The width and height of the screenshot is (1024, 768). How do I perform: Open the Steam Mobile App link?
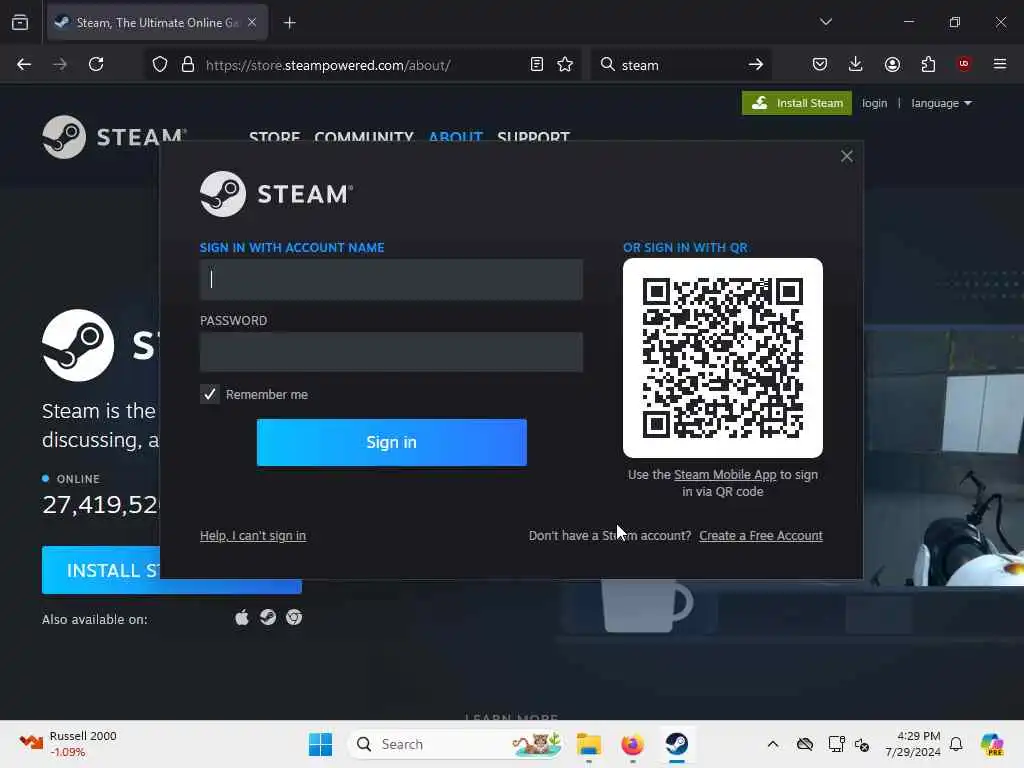(x=725, y=475)
